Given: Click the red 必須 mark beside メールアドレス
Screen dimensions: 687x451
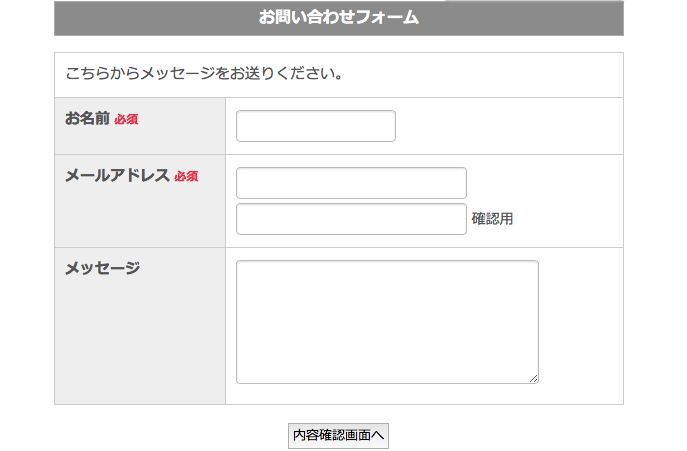Looking at the screenshot, I should point(186,176).
